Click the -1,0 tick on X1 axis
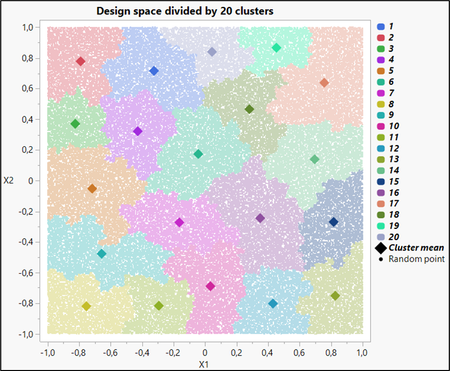The image size is (450, 371). coord(48,353)
